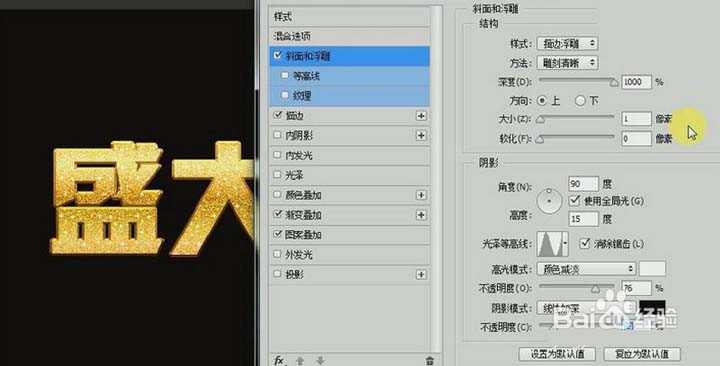The image size is (720, 366).
Task: Click the 大小 pixel value field
Action: coord(636,119)
